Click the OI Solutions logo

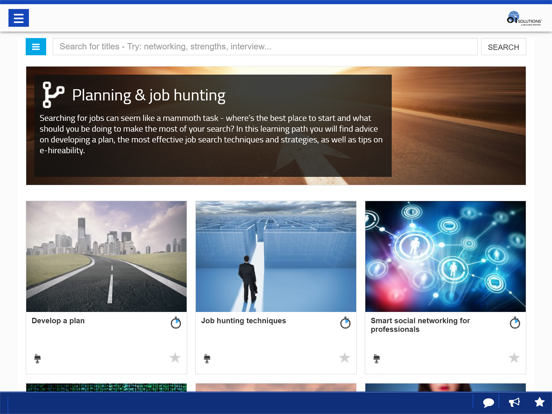[523, 19]
